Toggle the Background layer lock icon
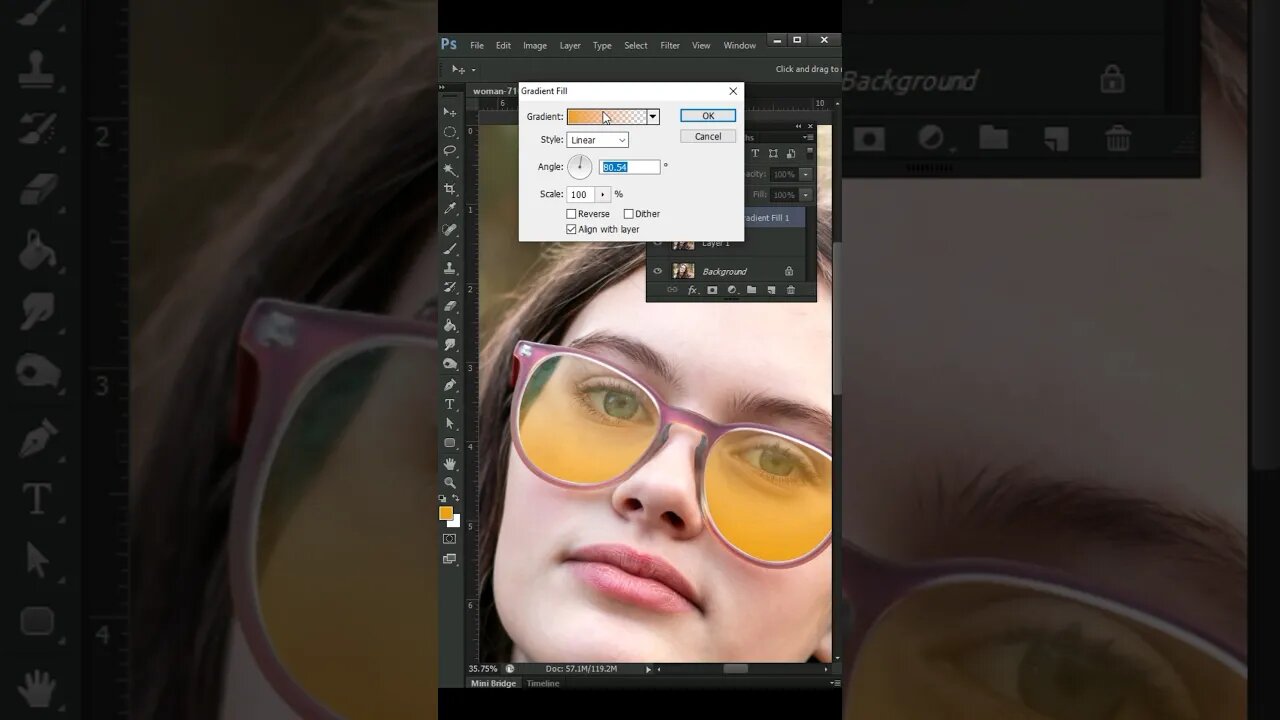The height and width of the screenshot is (720, 1280). point(789,271)
